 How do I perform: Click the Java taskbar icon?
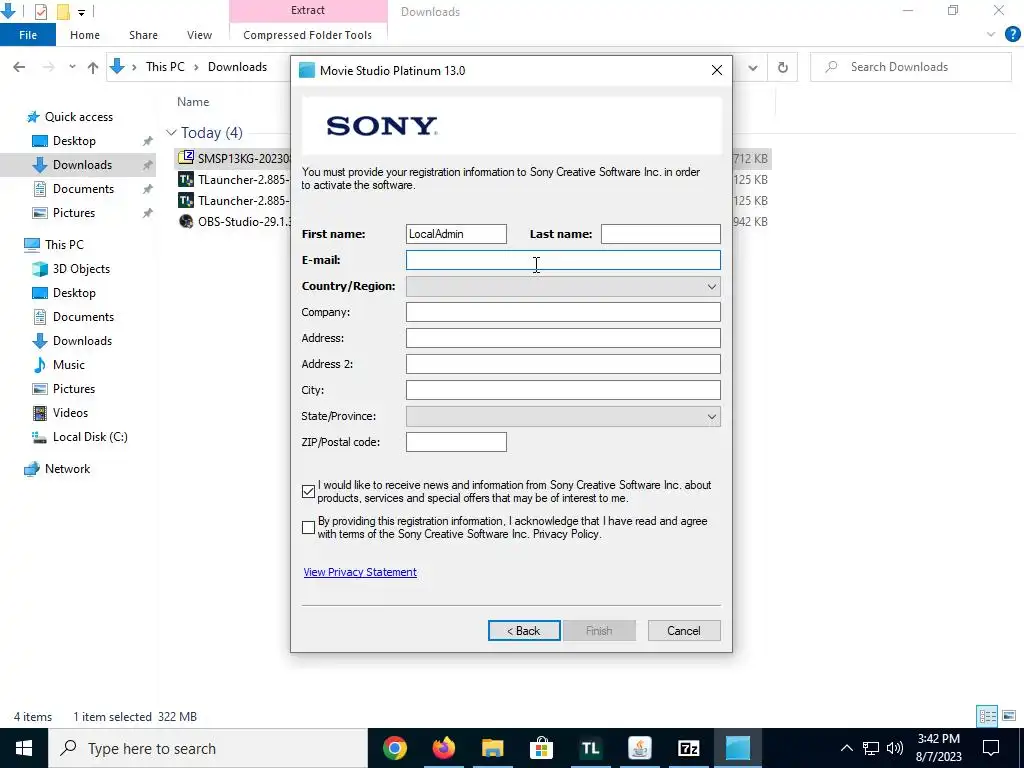pos(639,748)
